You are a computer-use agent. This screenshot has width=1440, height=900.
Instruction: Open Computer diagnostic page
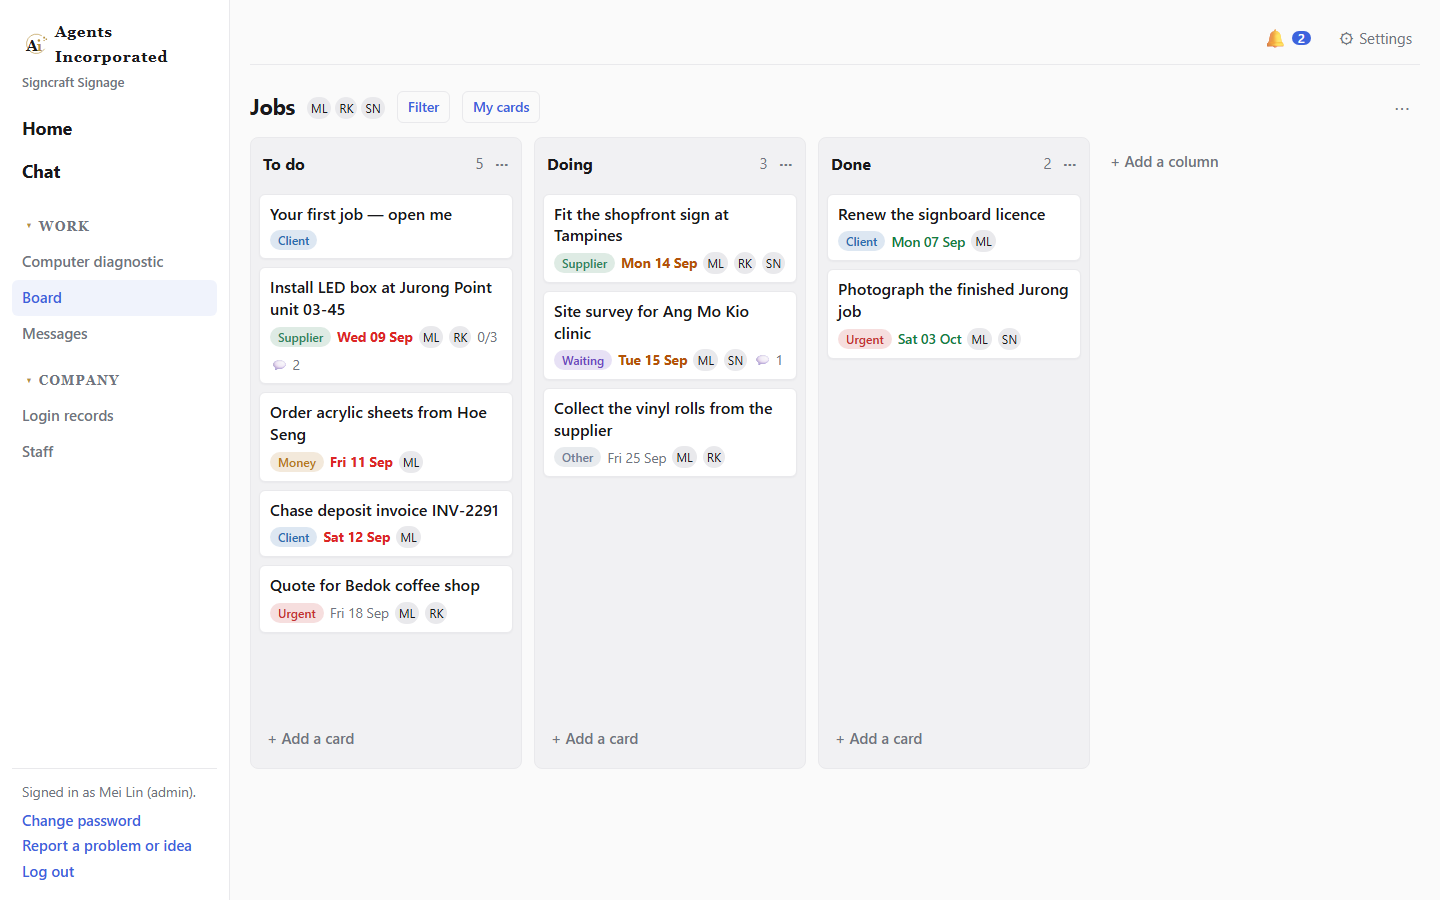pyautogui.click(x=114, y=262)
